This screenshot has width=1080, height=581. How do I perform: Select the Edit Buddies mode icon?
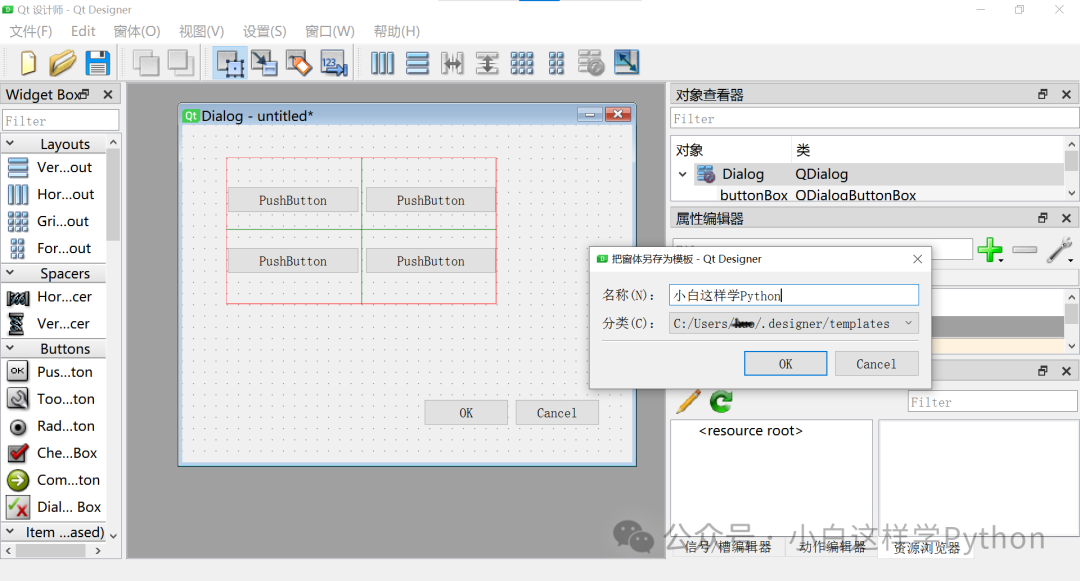coord(299,63)
